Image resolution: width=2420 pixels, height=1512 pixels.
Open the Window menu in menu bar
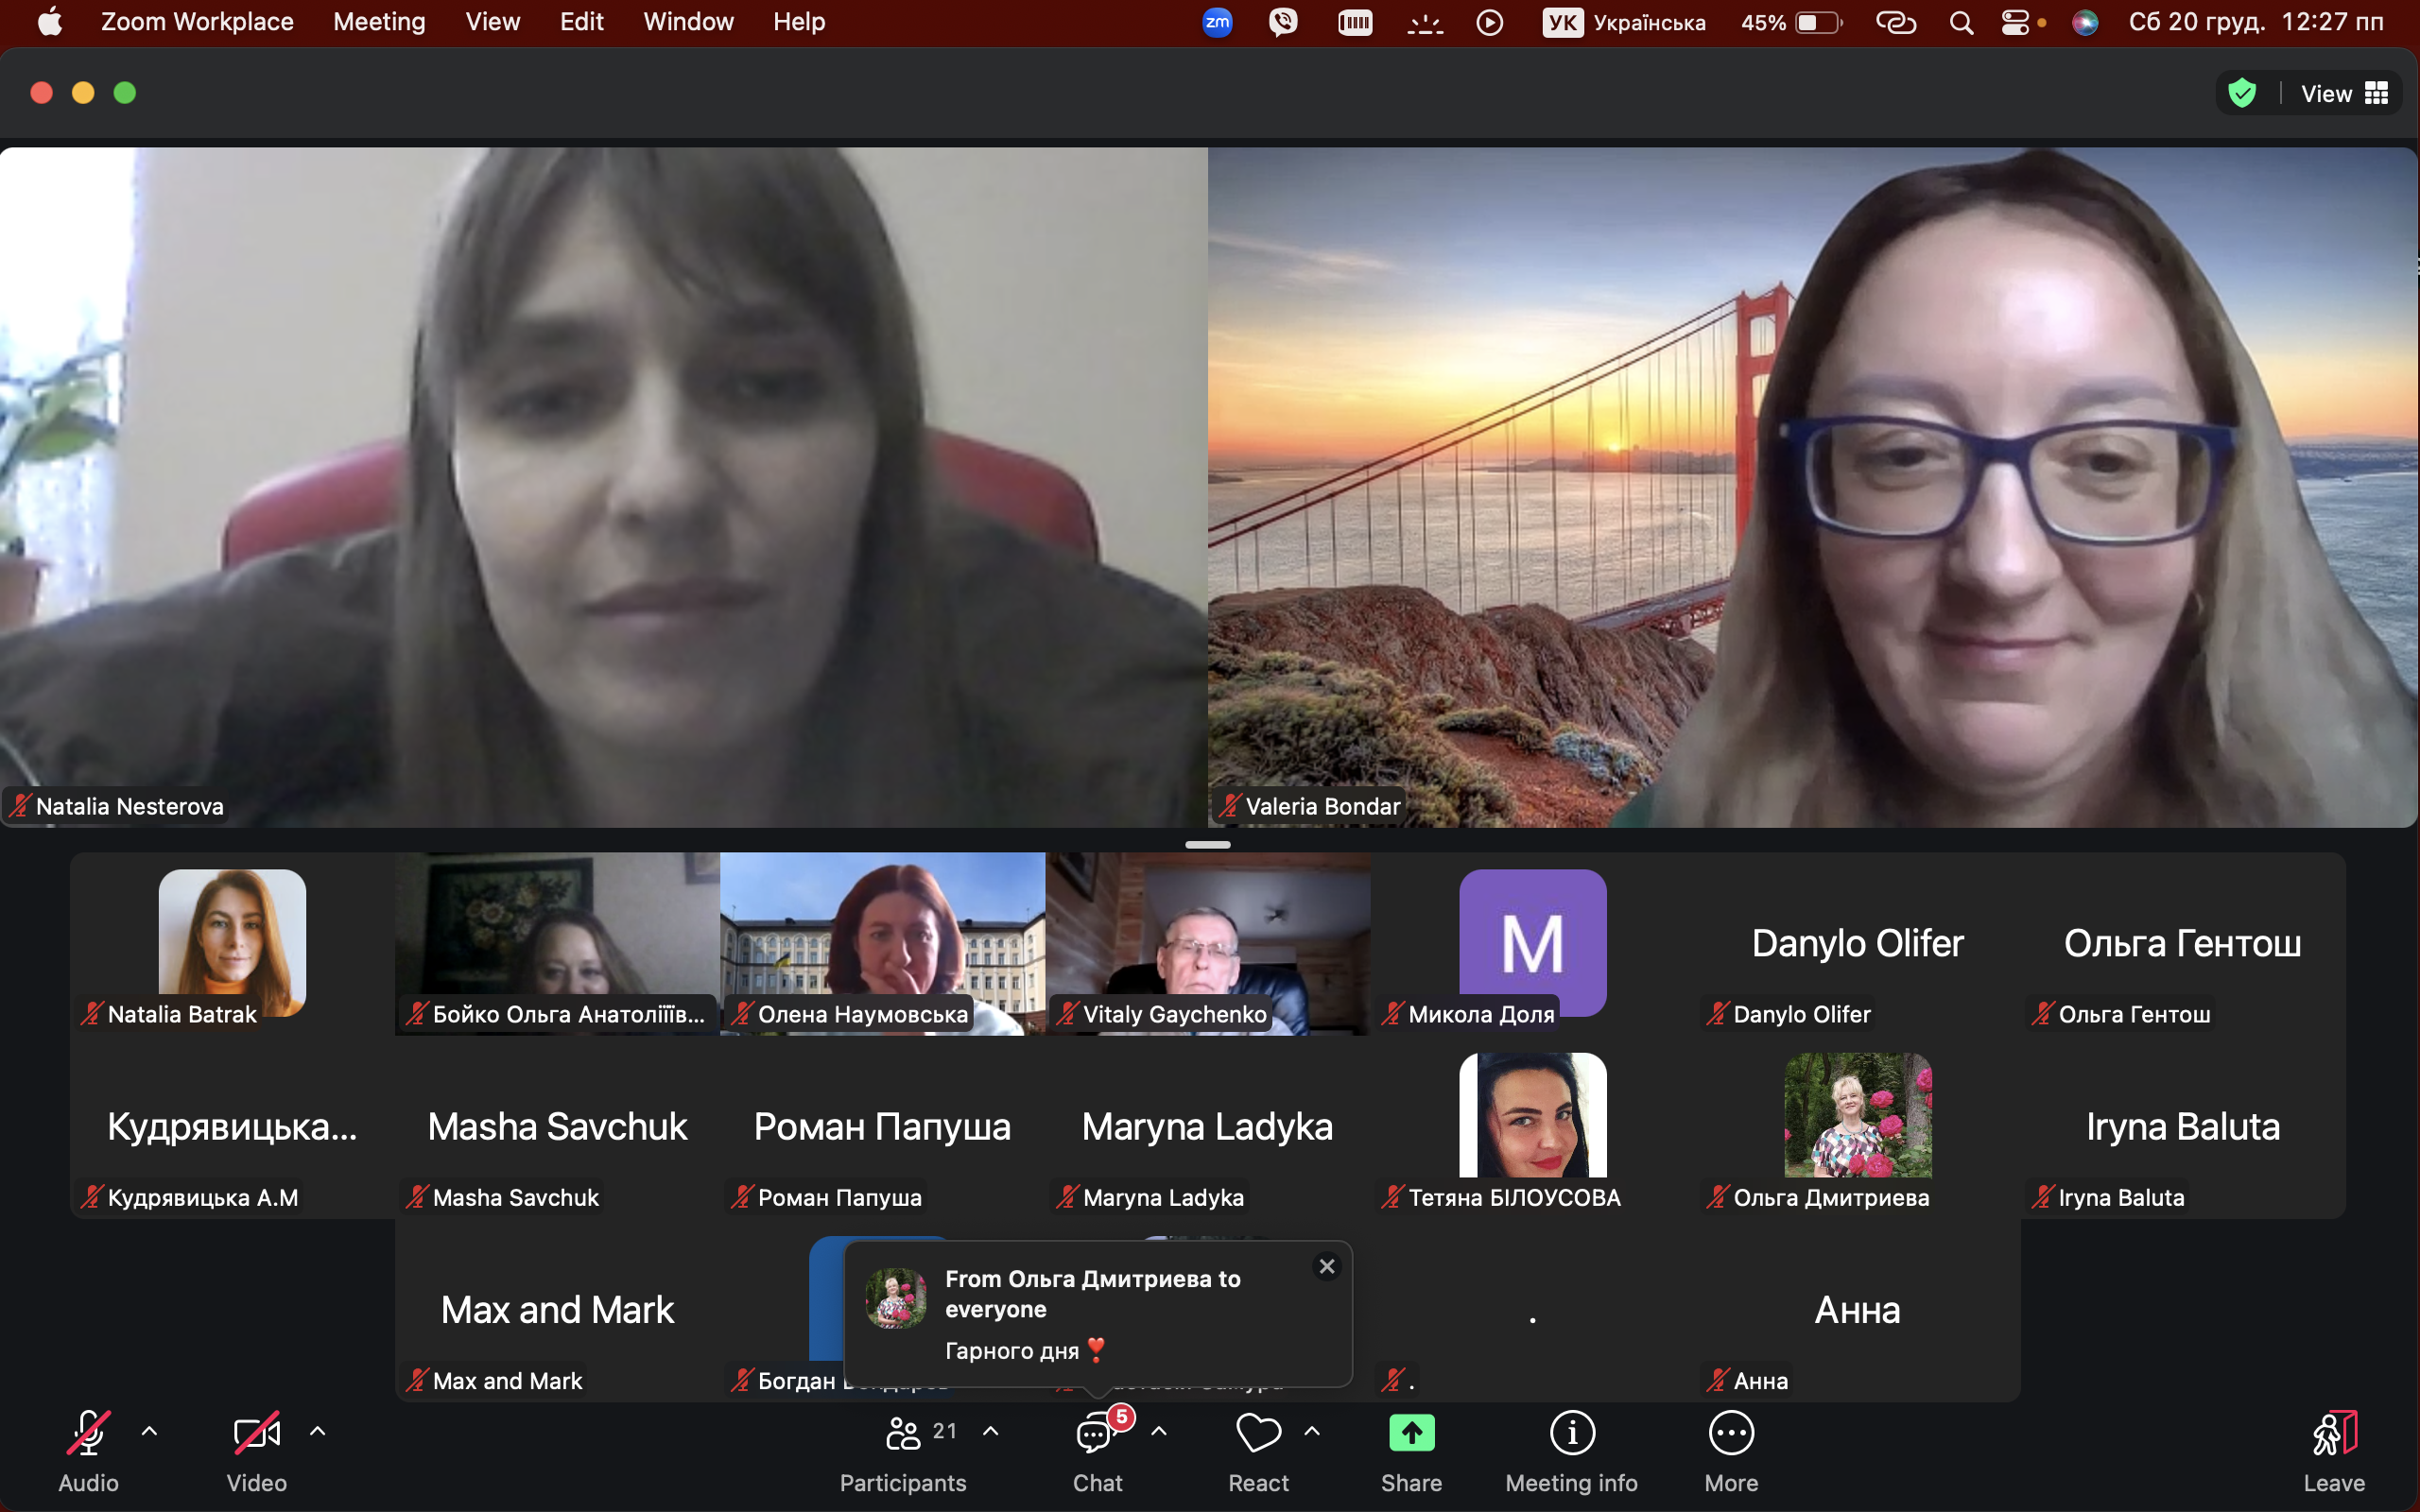coord(688,22)
